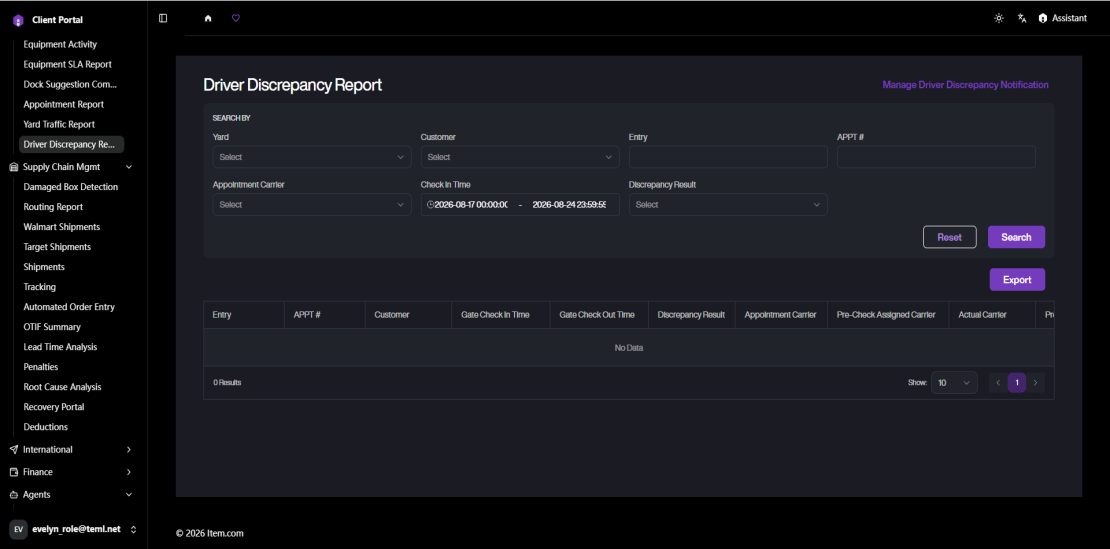The image size is (1110, 549).
Task: Open Routing Report
Action: click(53, 207)
